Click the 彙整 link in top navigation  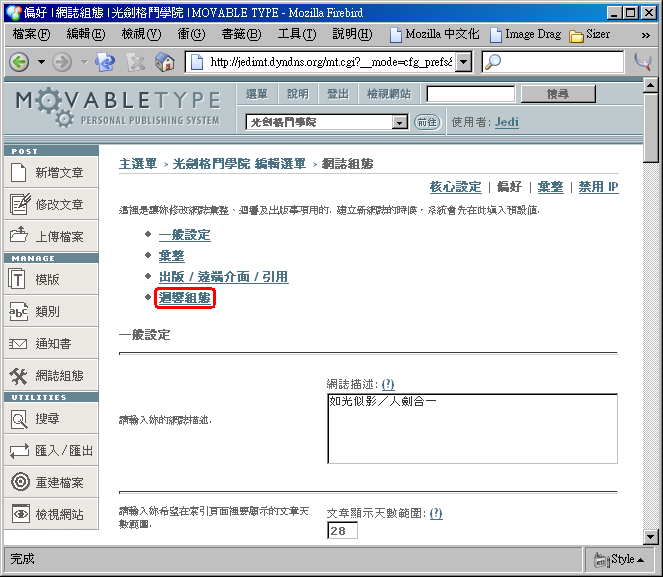tap(550, 187)
